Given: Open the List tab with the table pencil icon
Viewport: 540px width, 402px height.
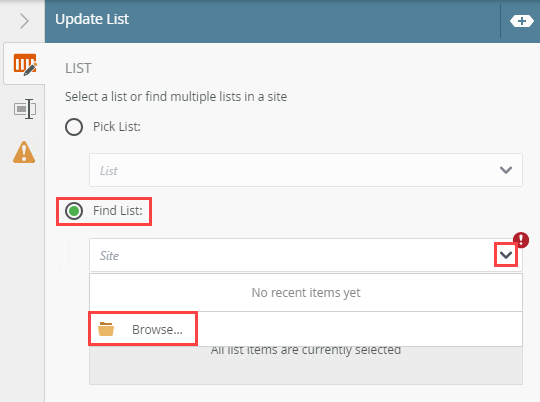Looking at the screenshot, I should [x=24, y=64].
